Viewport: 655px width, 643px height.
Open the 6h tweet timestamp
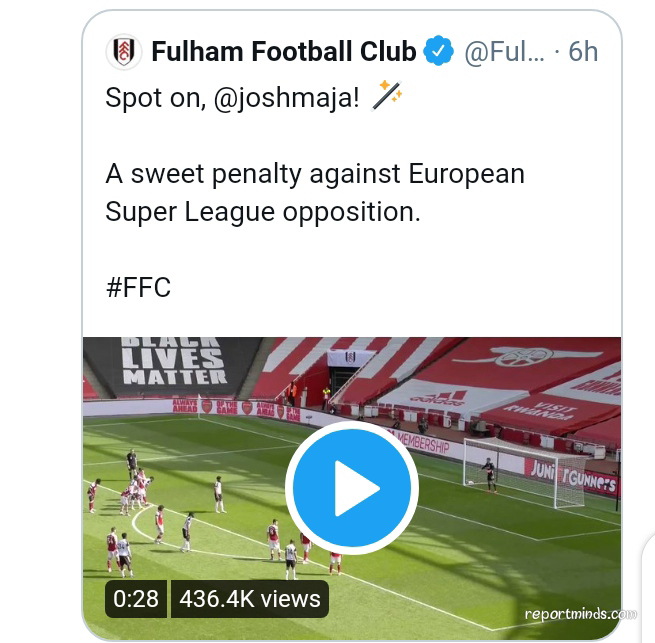(x=583, y=51)
